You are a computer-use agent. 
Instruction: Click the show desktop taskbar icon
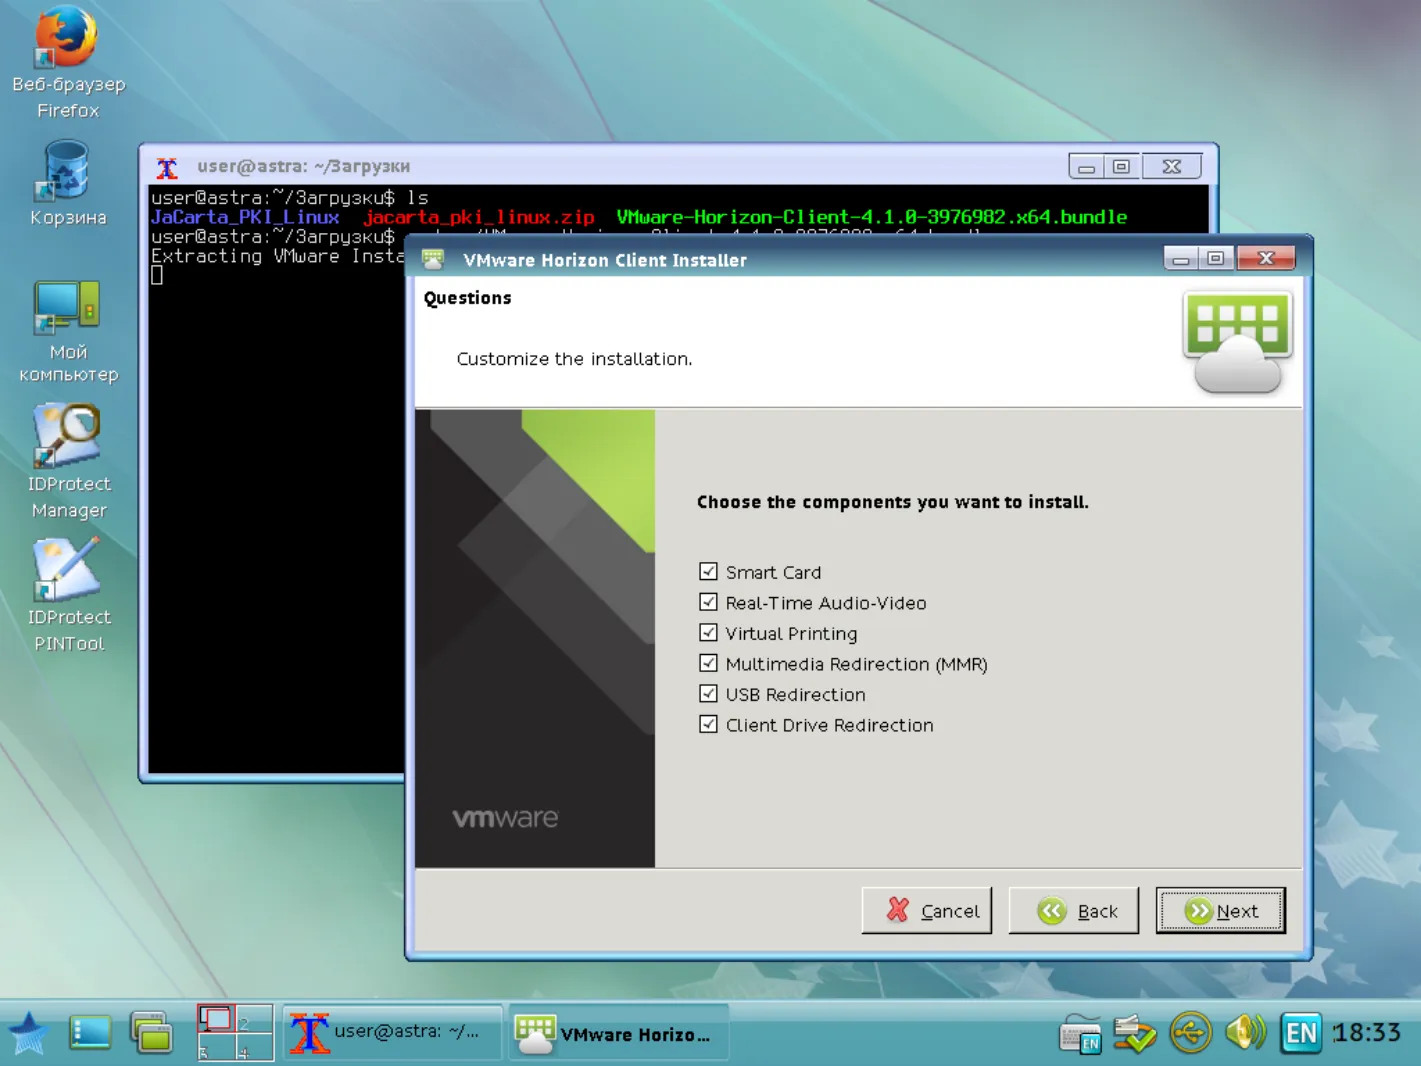tap(90, 1033)
